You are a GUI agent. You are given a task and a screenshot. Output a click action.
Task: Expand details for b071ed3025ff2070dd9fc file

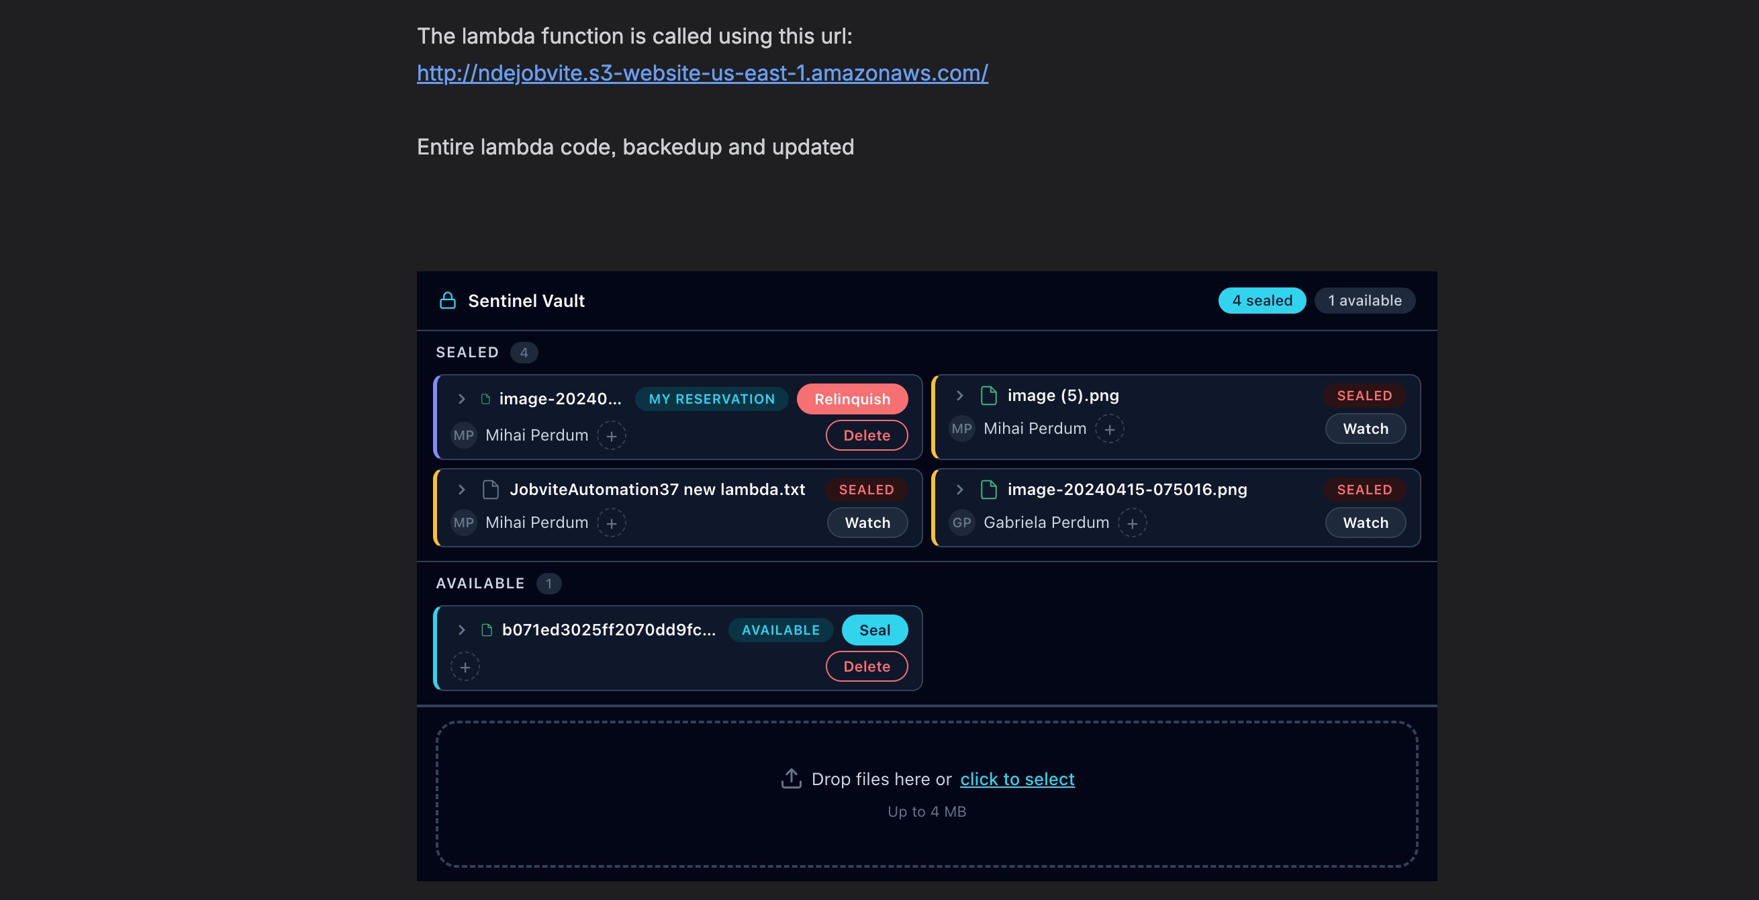tap(461, 630)
